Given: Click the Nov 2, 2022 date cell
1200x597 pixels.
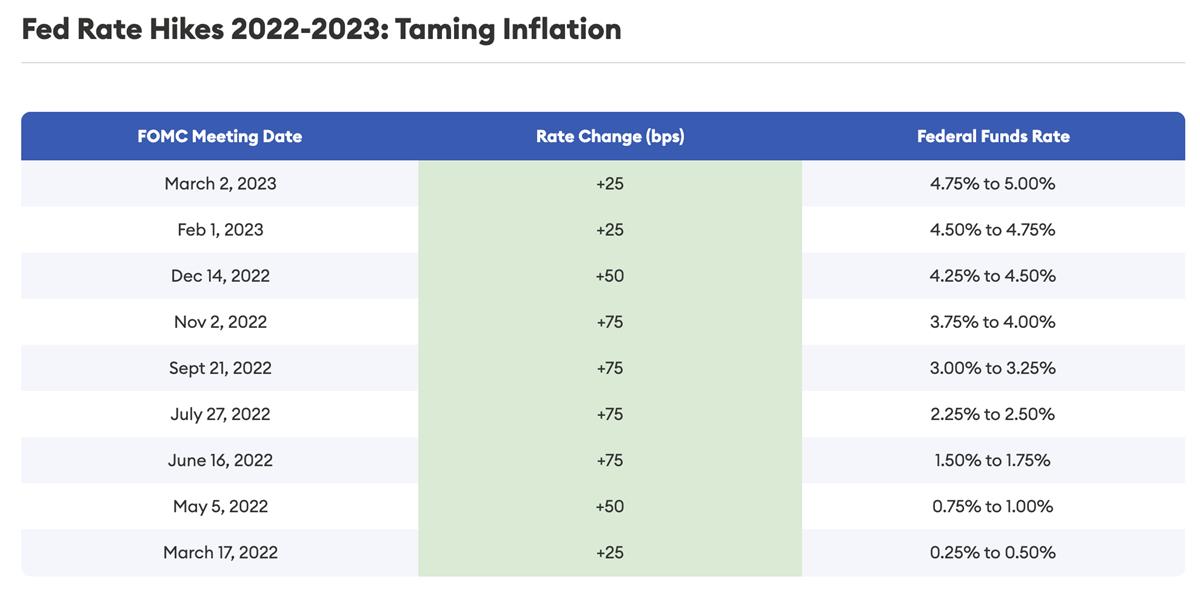Looking at the screenshot, I should coord(220,322).
